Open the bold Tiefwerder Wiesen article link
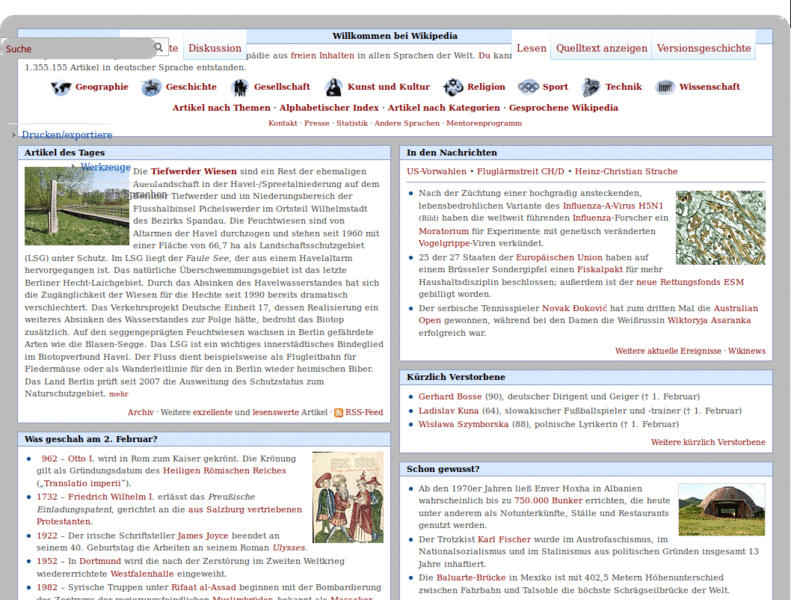Screen dimensions: 800x600 click(194, 171)
